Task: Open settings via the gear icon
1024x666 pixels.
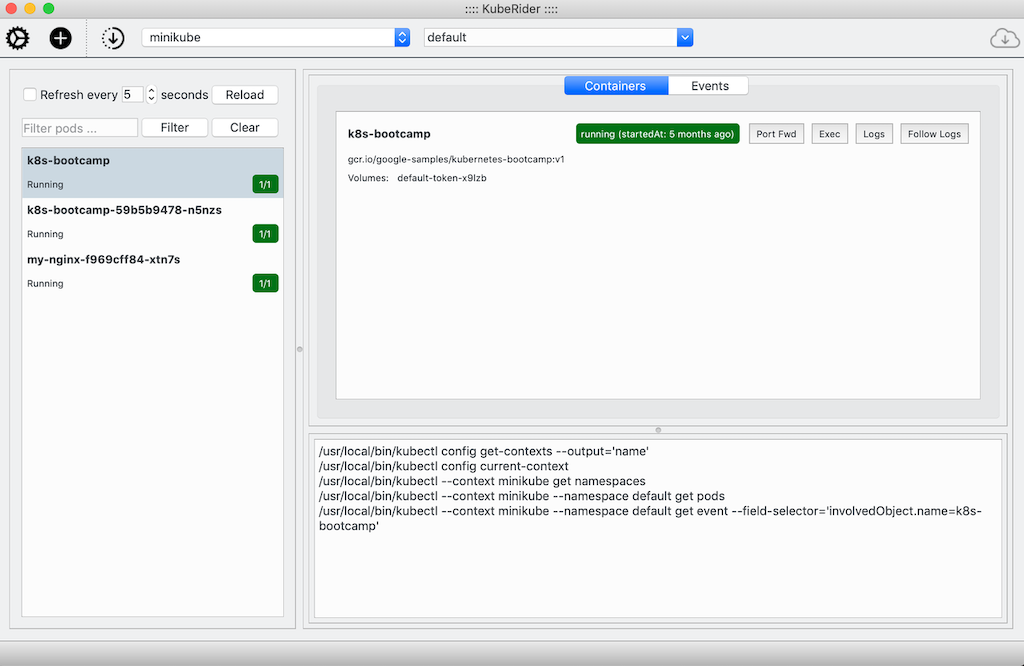Action: tap(18, 38)
